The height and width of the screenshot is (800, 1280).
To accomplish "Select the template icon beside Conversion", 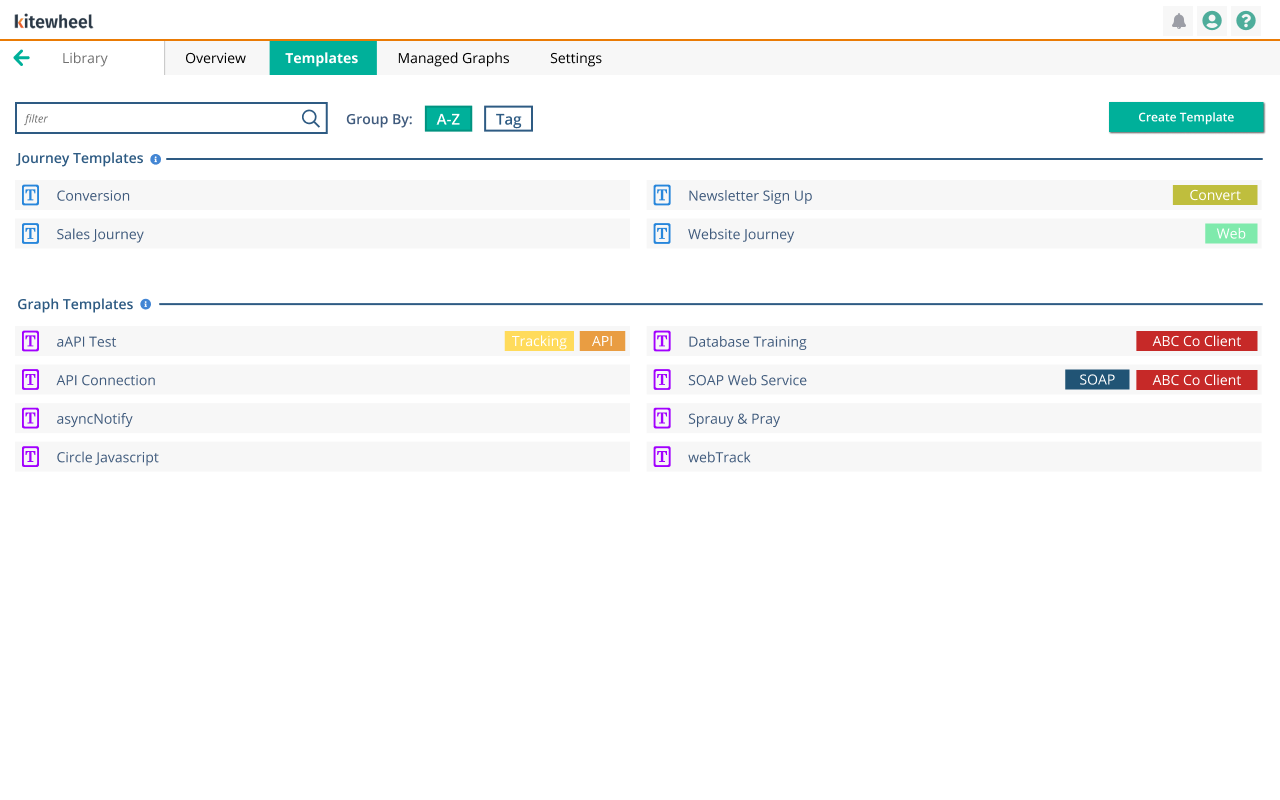I will click(30, 195).
